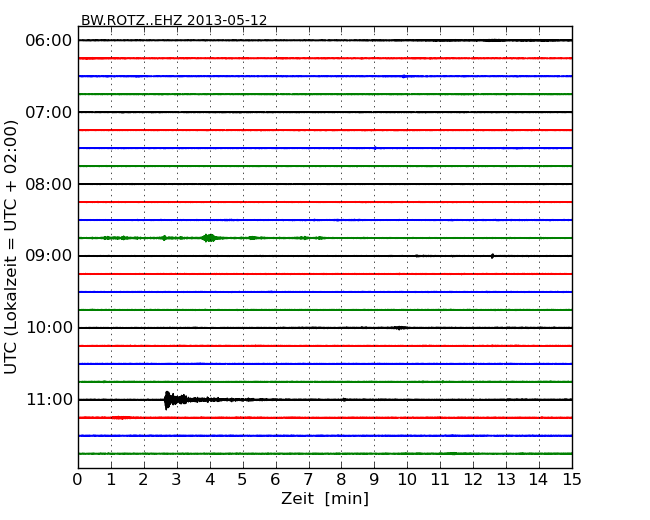Click the x-axis tick label 8
650x520 pixels.
[x=341, y=480]
